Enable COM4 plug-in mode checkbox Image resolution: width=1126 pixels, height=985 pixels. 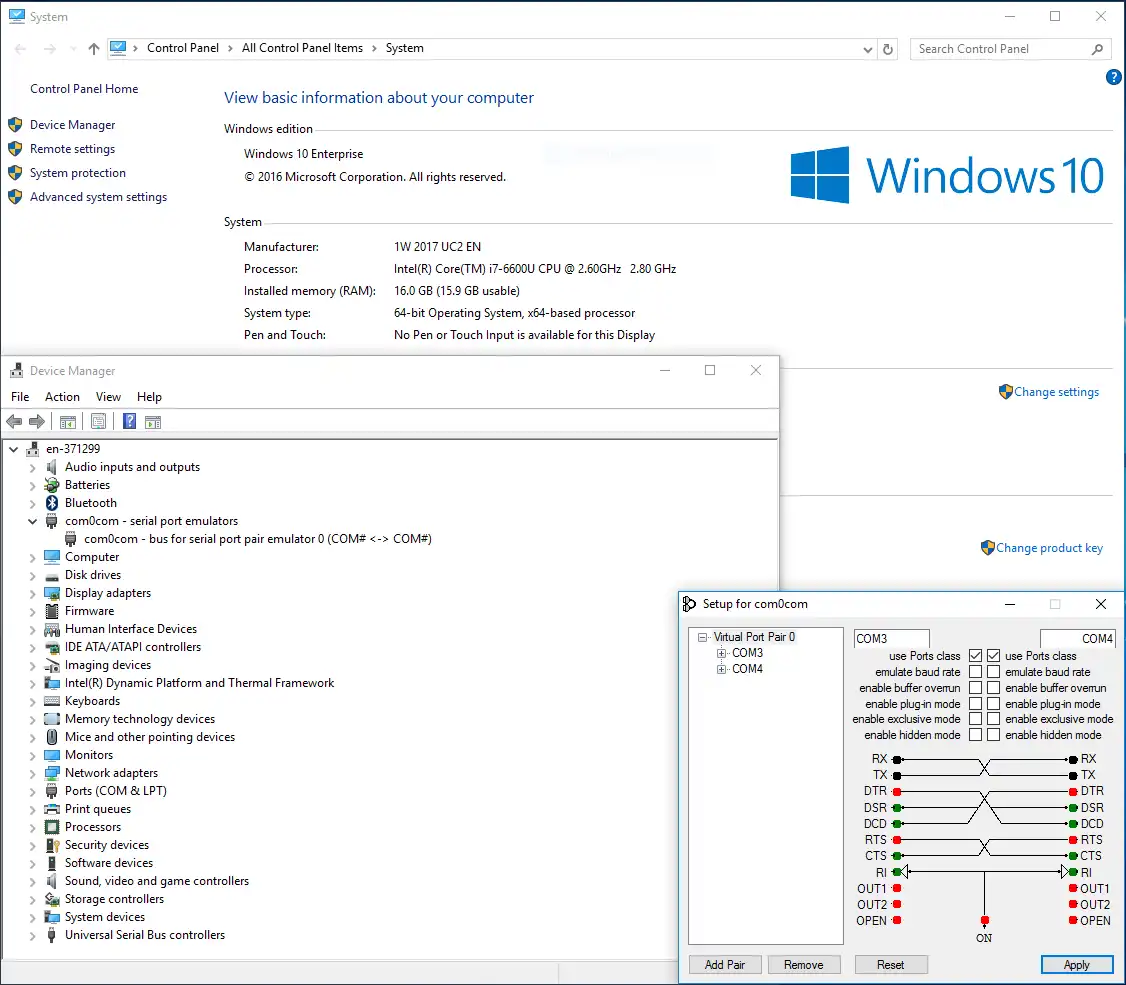(x=993, y=704)
